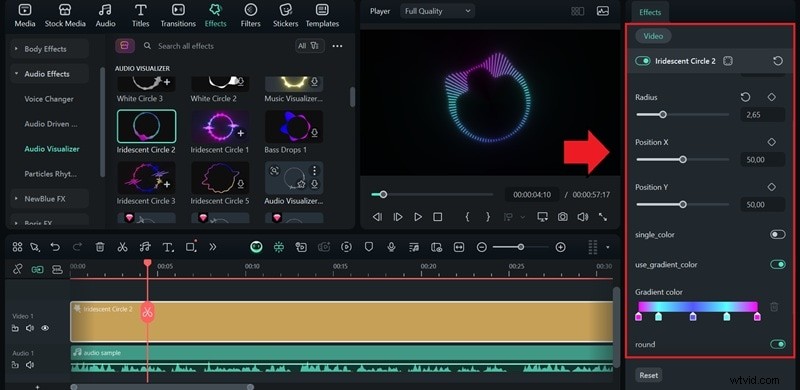This screenshot has width=800, height=390.
Task: Toggle the round switch
Action: [x=778, y=345]
